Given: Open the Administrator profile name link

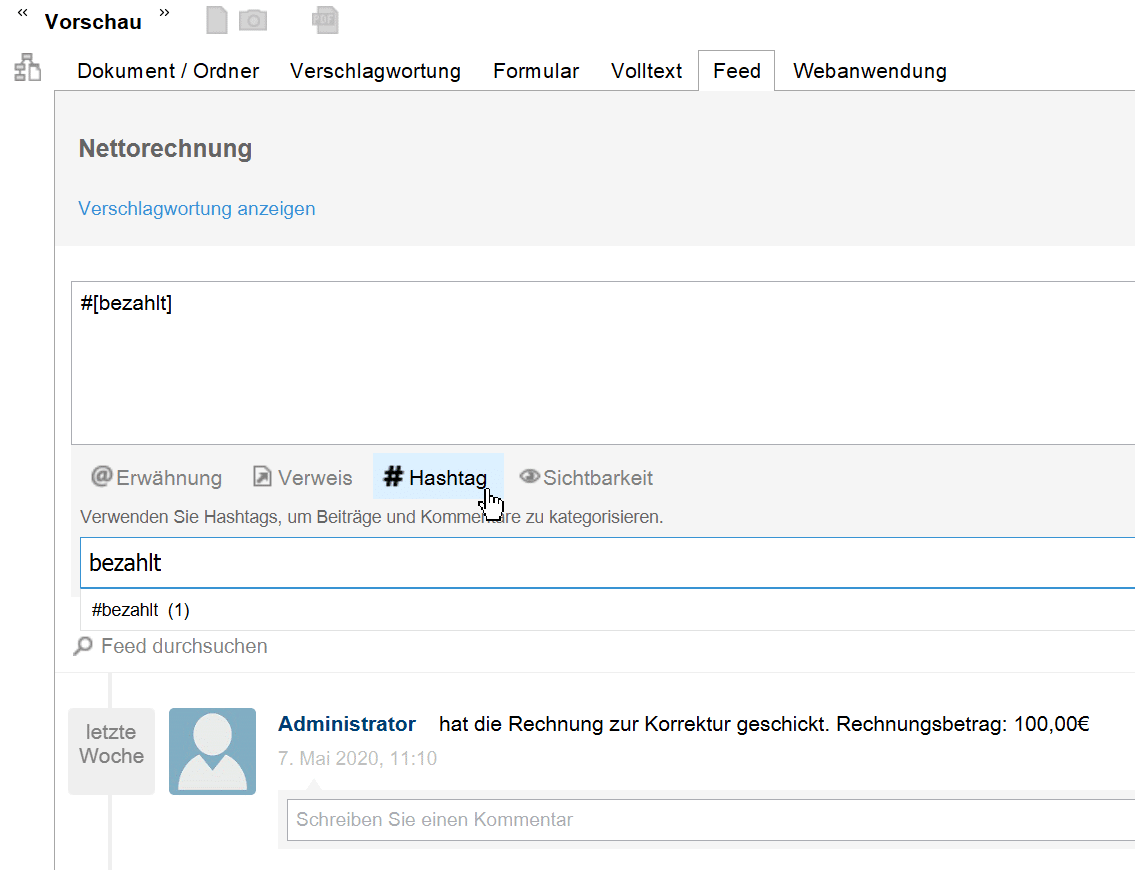Looking at the screenshot, I should (346, 724).
